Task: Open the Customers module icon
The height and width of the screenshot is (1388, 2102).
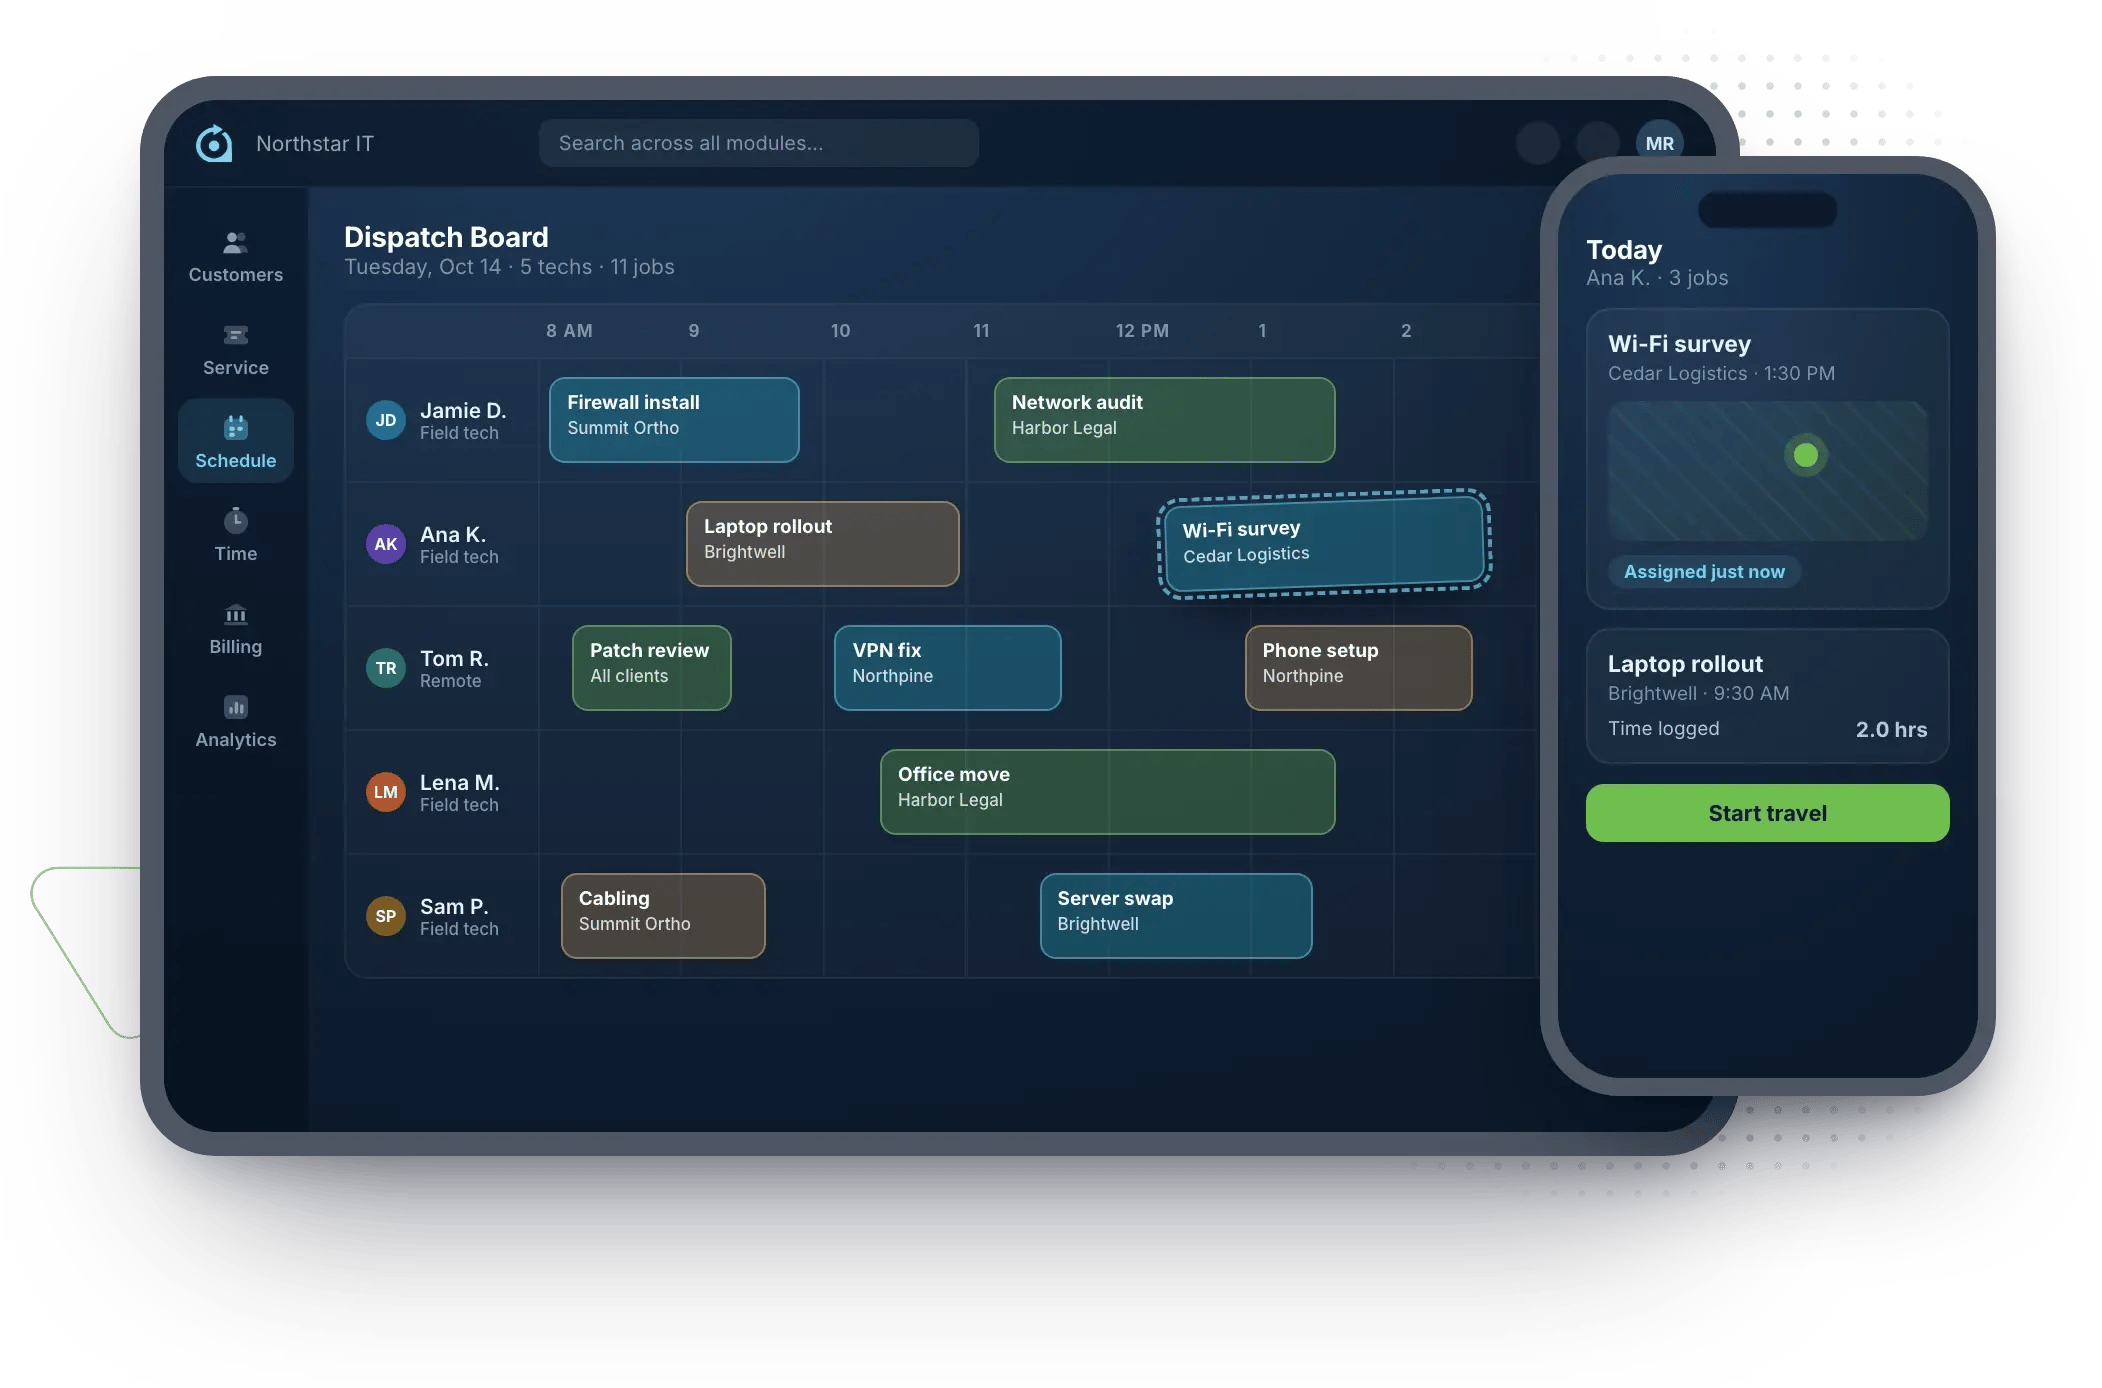Action: (236, 242)
